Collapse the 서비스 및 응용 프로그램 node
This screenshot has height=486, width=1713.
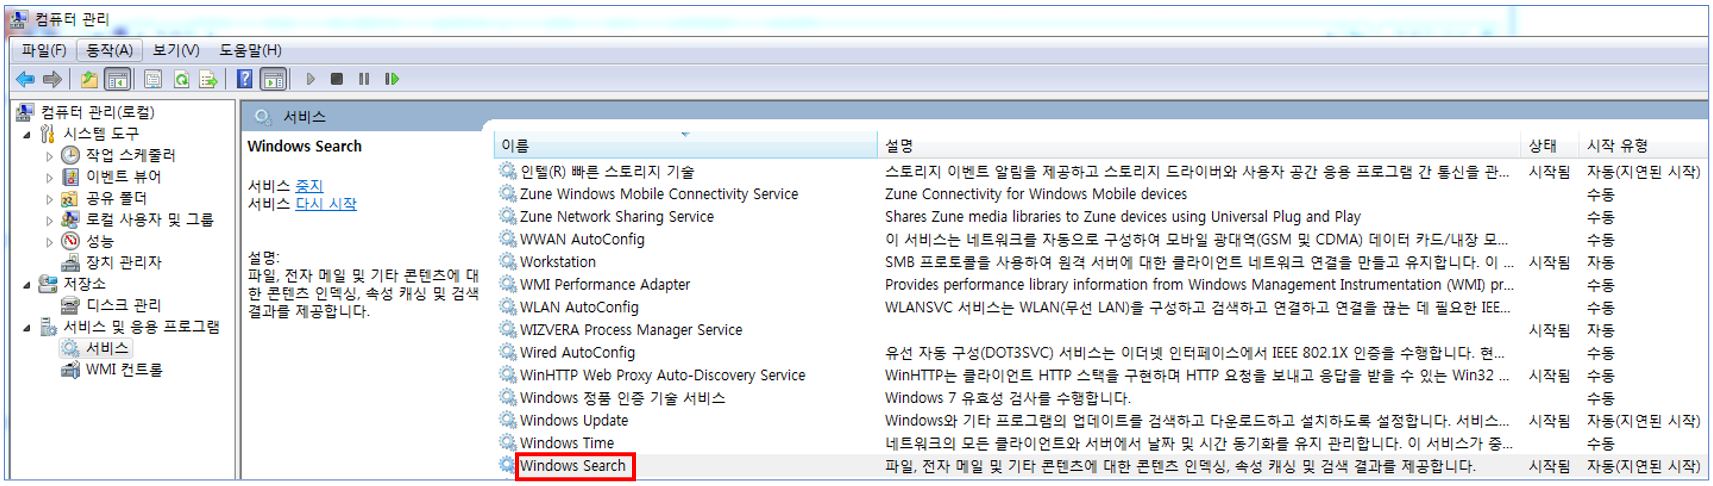(x=27, y=327)
